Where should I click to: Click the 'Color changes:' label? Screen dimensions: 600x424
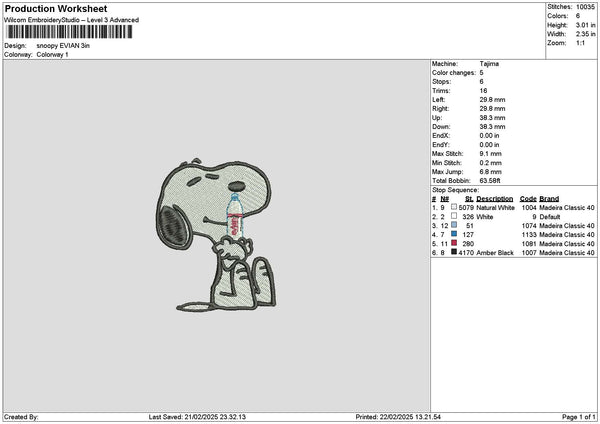coord(454,73)
